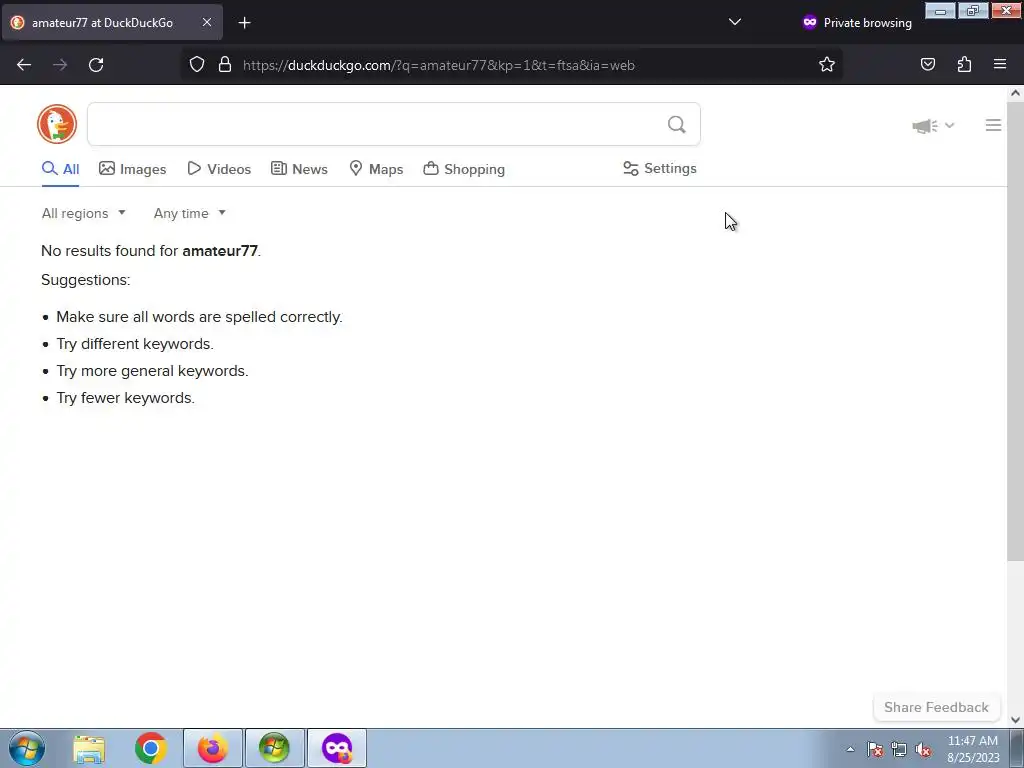View site security padlock info

(x=225, y=65)
